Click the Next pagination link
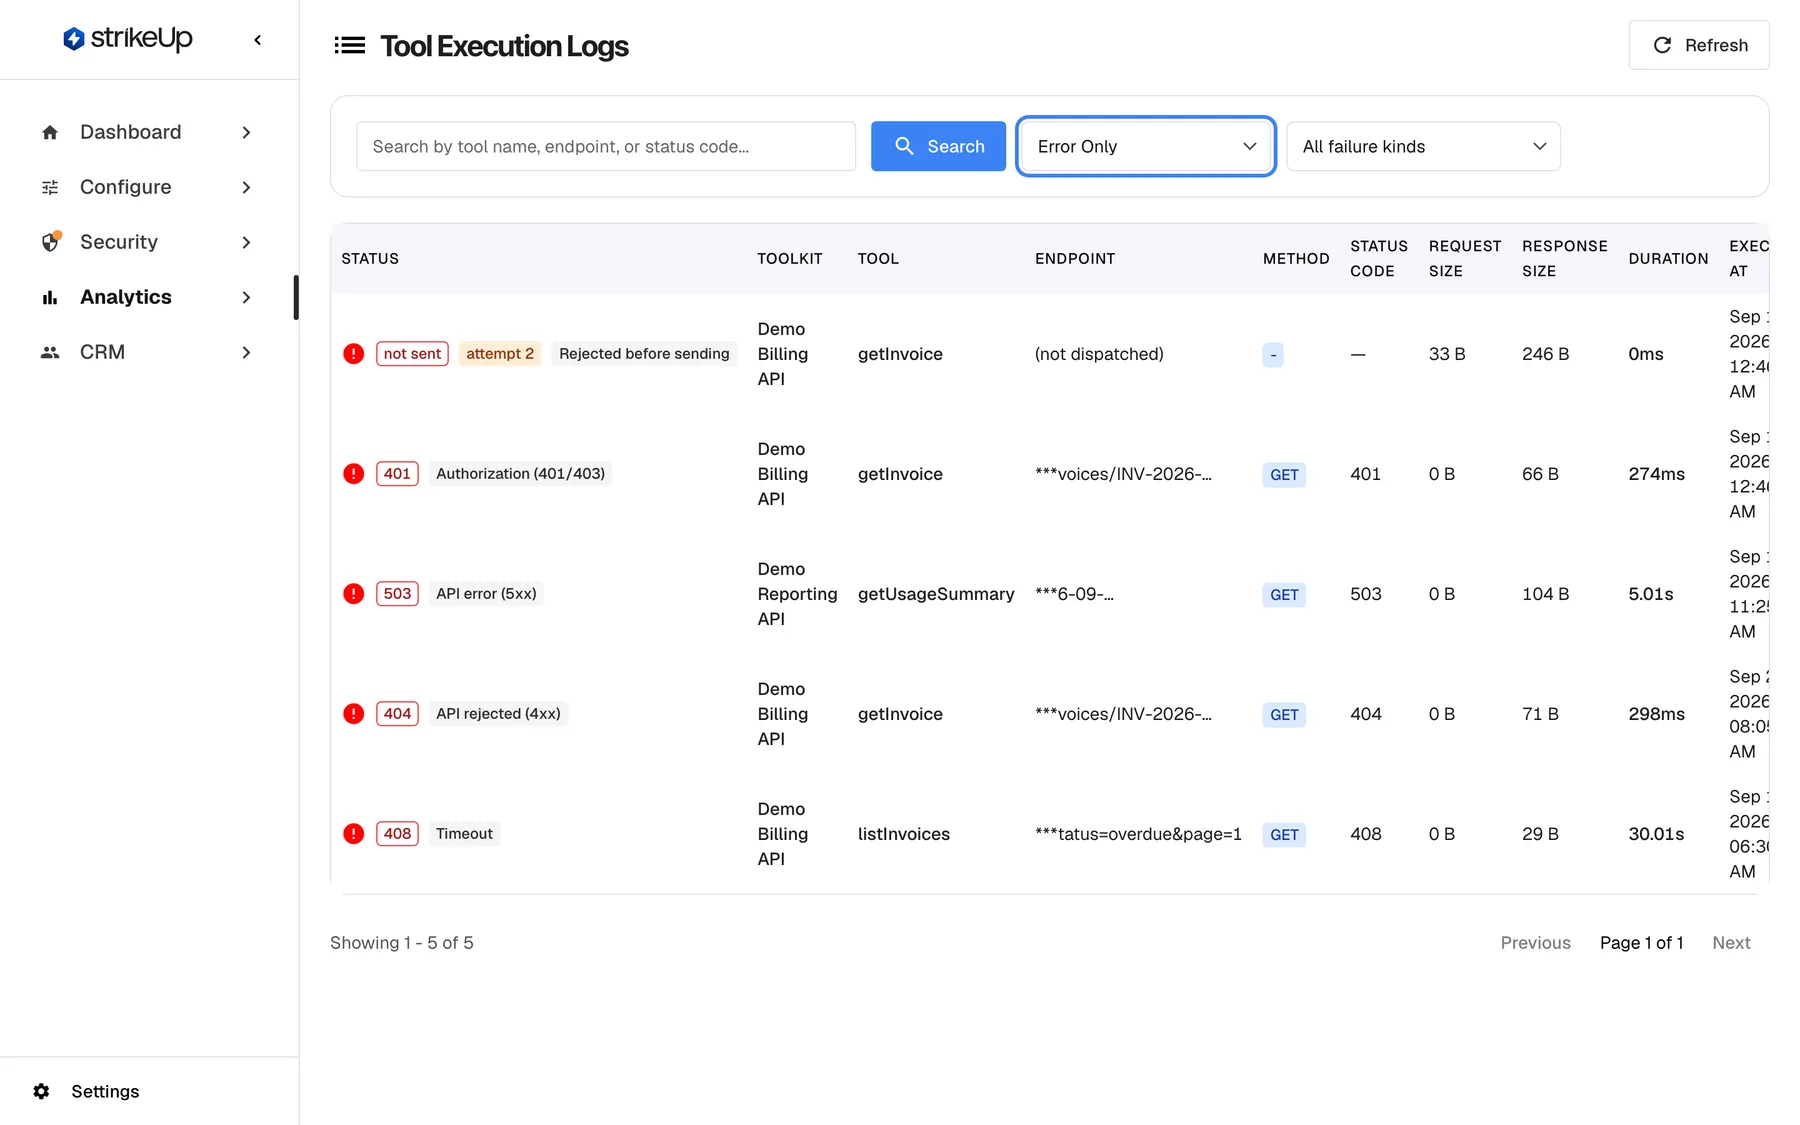The width and height of the screenshot is (1800, 1125). (1731, 943)
